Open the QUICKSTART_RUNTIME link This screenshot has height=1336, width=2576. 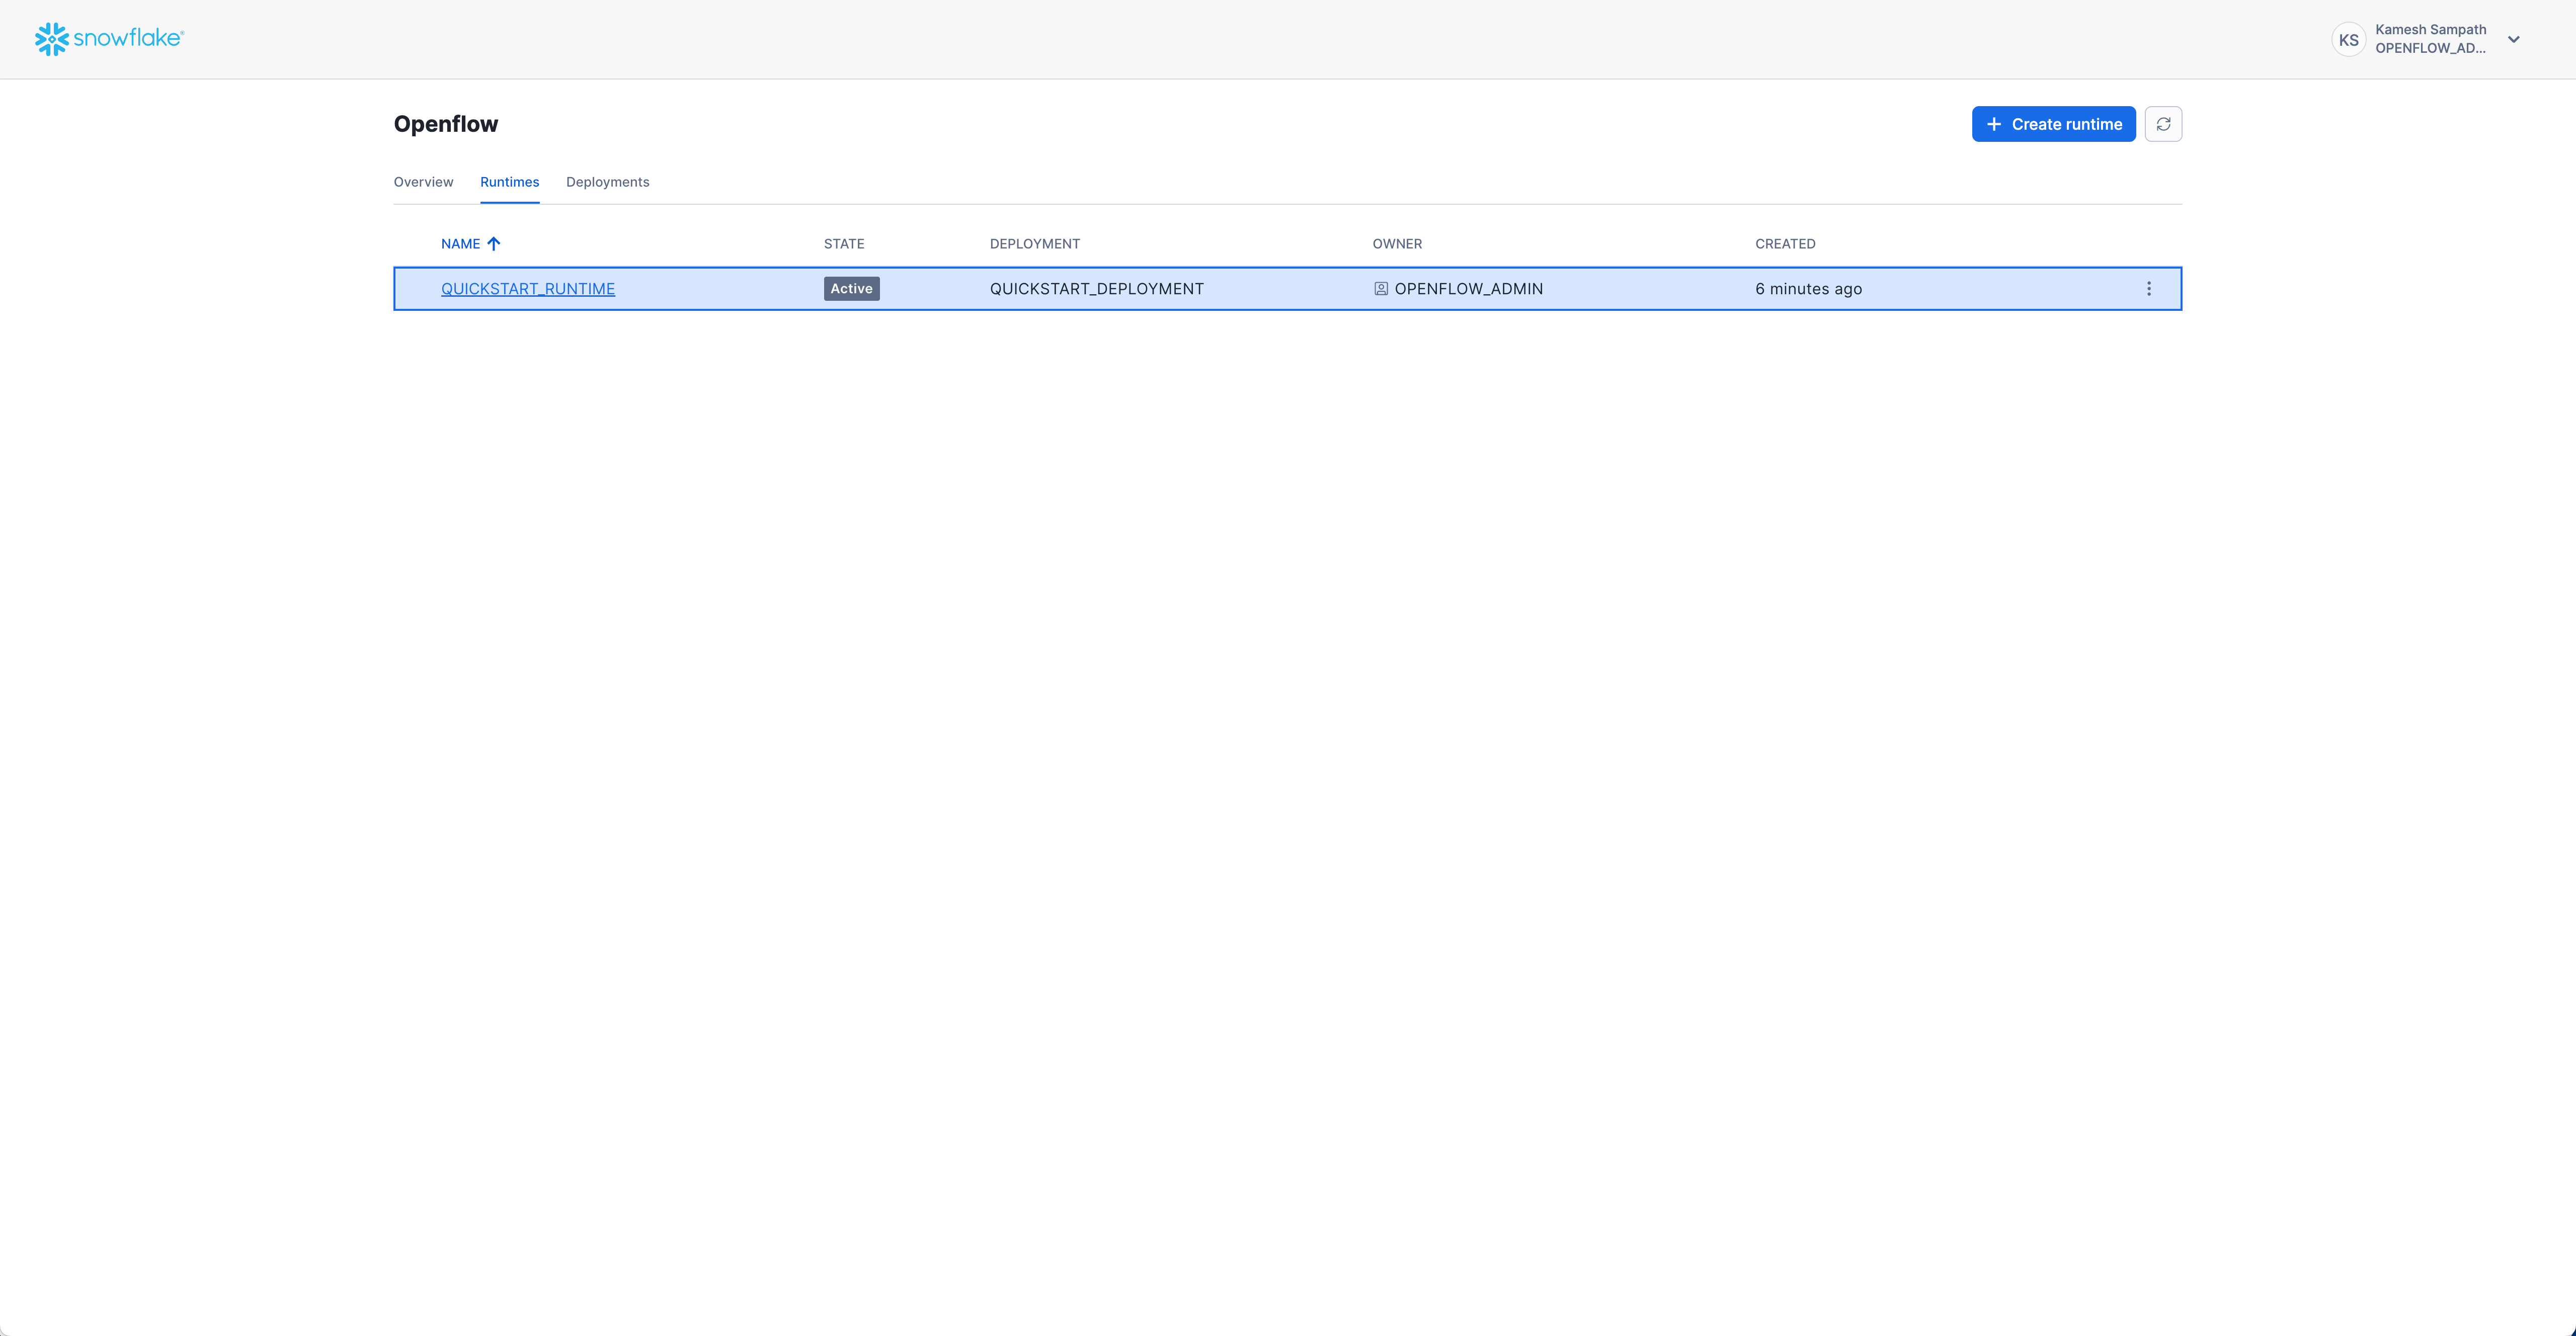[x=527, y=288]
